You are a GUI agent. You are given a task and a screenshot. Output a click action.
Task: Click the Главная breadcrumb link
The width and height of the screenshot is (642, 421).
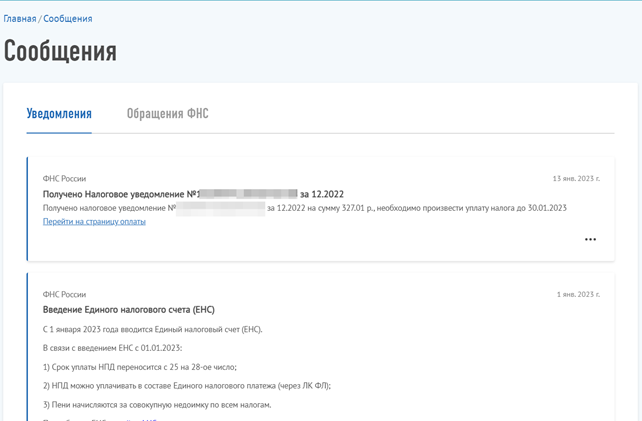tap(19, 19)
